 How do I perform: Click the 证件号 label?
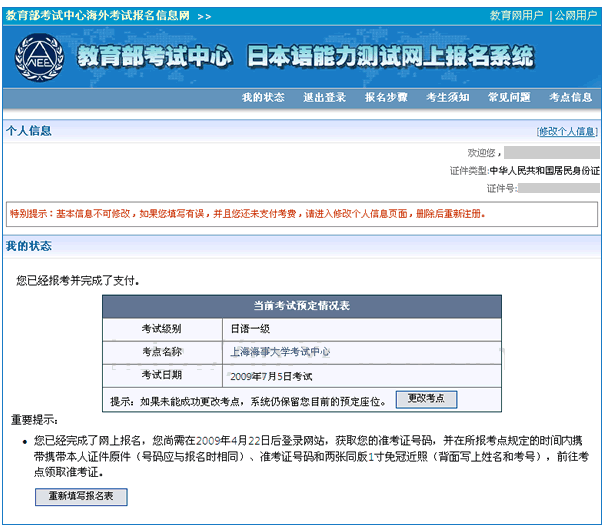(502, 189)
